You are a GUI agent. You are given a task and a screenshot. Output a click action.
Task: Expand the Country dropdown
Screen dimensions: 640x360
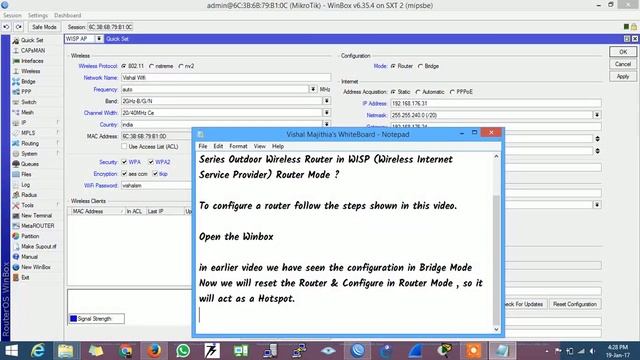pos(327,124)
